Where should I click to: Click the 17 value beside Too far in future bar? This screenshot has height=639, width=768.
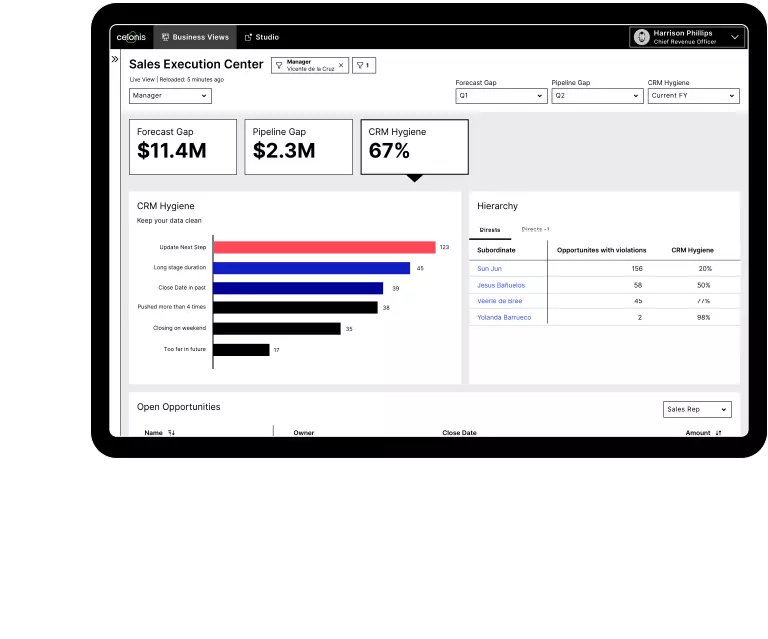click(x=277, y=350)
